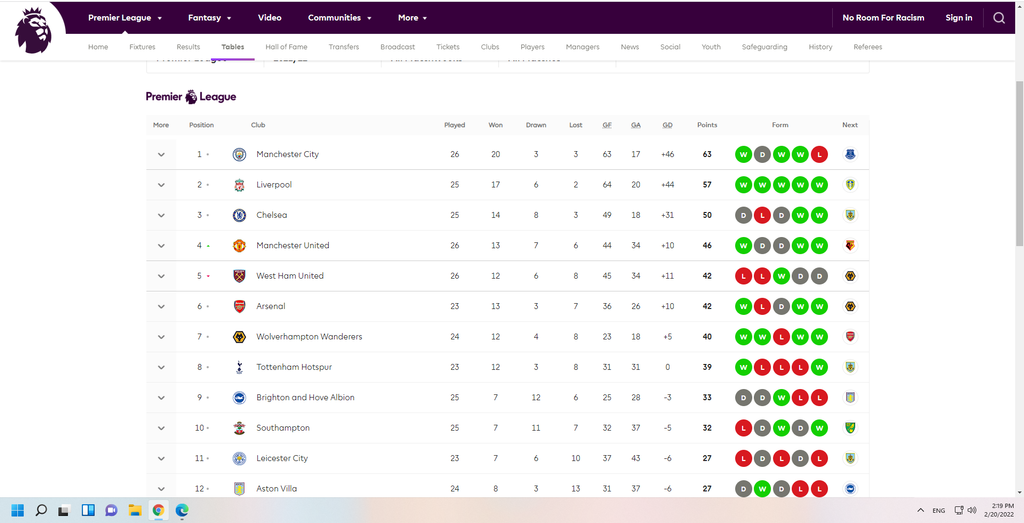Open taskbar search
This screenshot has height=523, width=1024.
[41, 510]
